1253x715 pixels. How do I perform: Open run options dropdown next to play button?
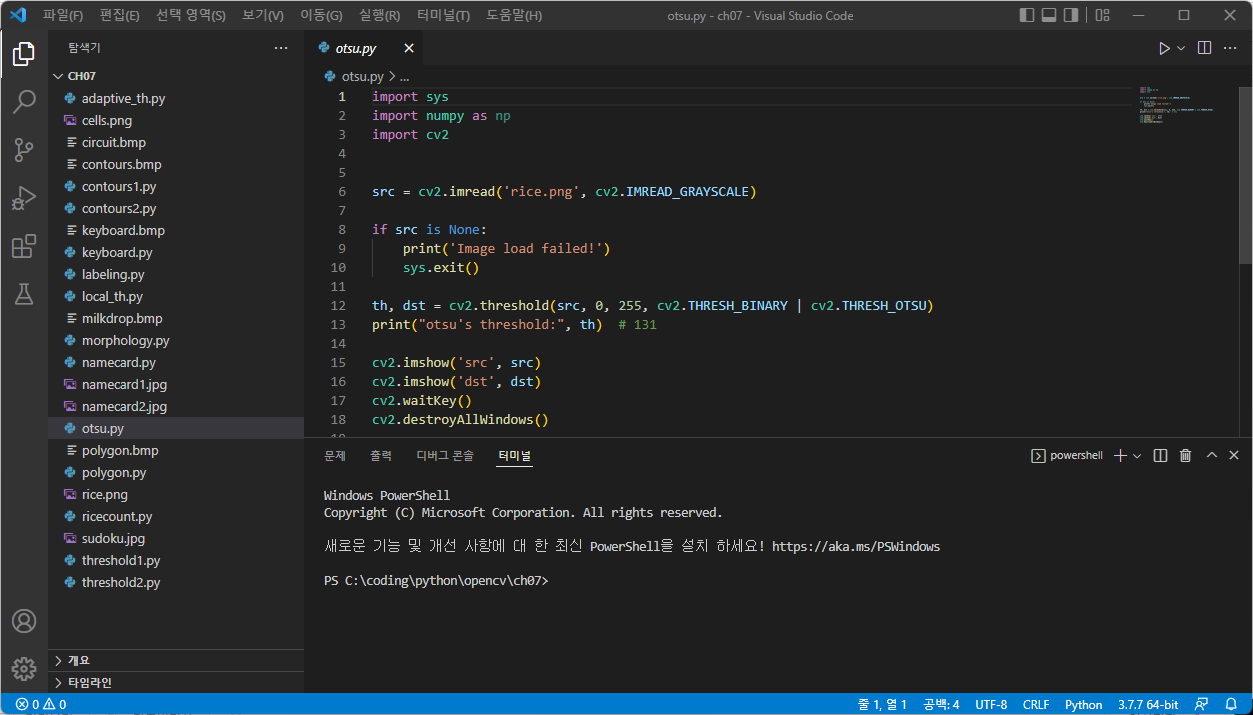[1181, 48]
